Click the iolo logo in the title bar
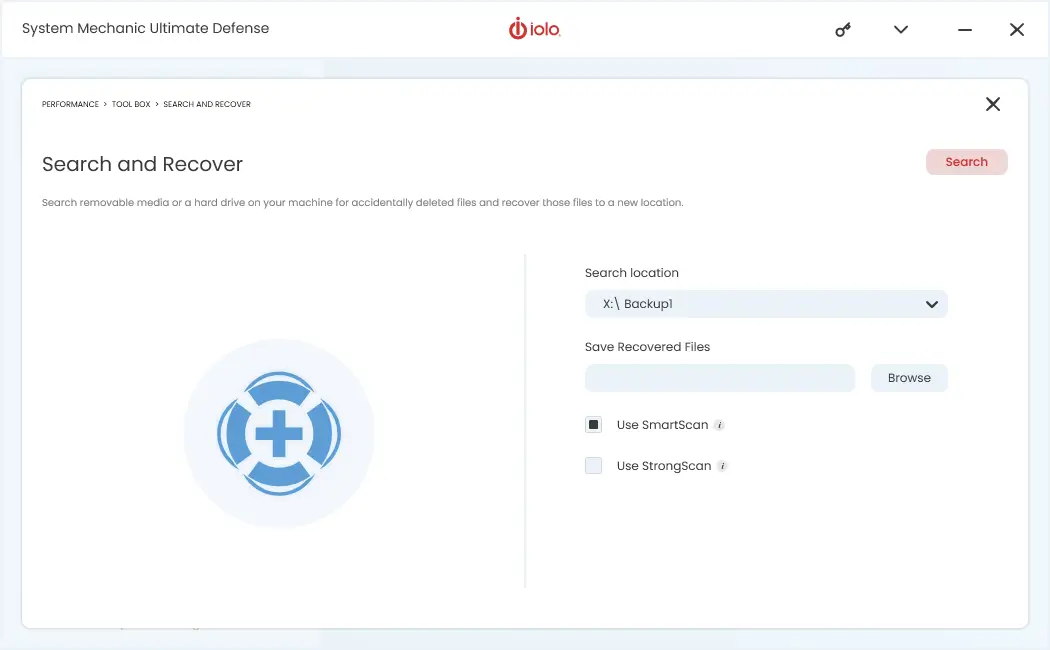This screenshot has width=1050, height=650. pos(534,29)
